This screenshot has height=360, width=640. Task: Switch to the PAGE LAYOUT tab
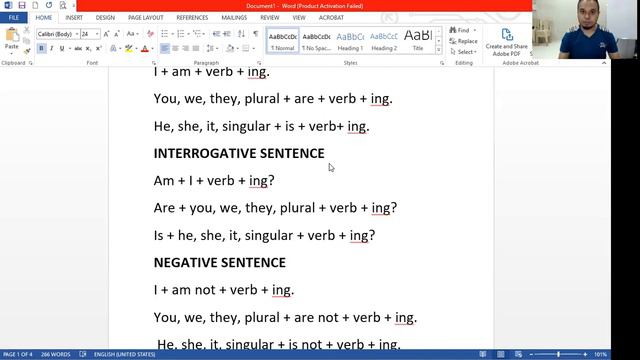[146, 18]
